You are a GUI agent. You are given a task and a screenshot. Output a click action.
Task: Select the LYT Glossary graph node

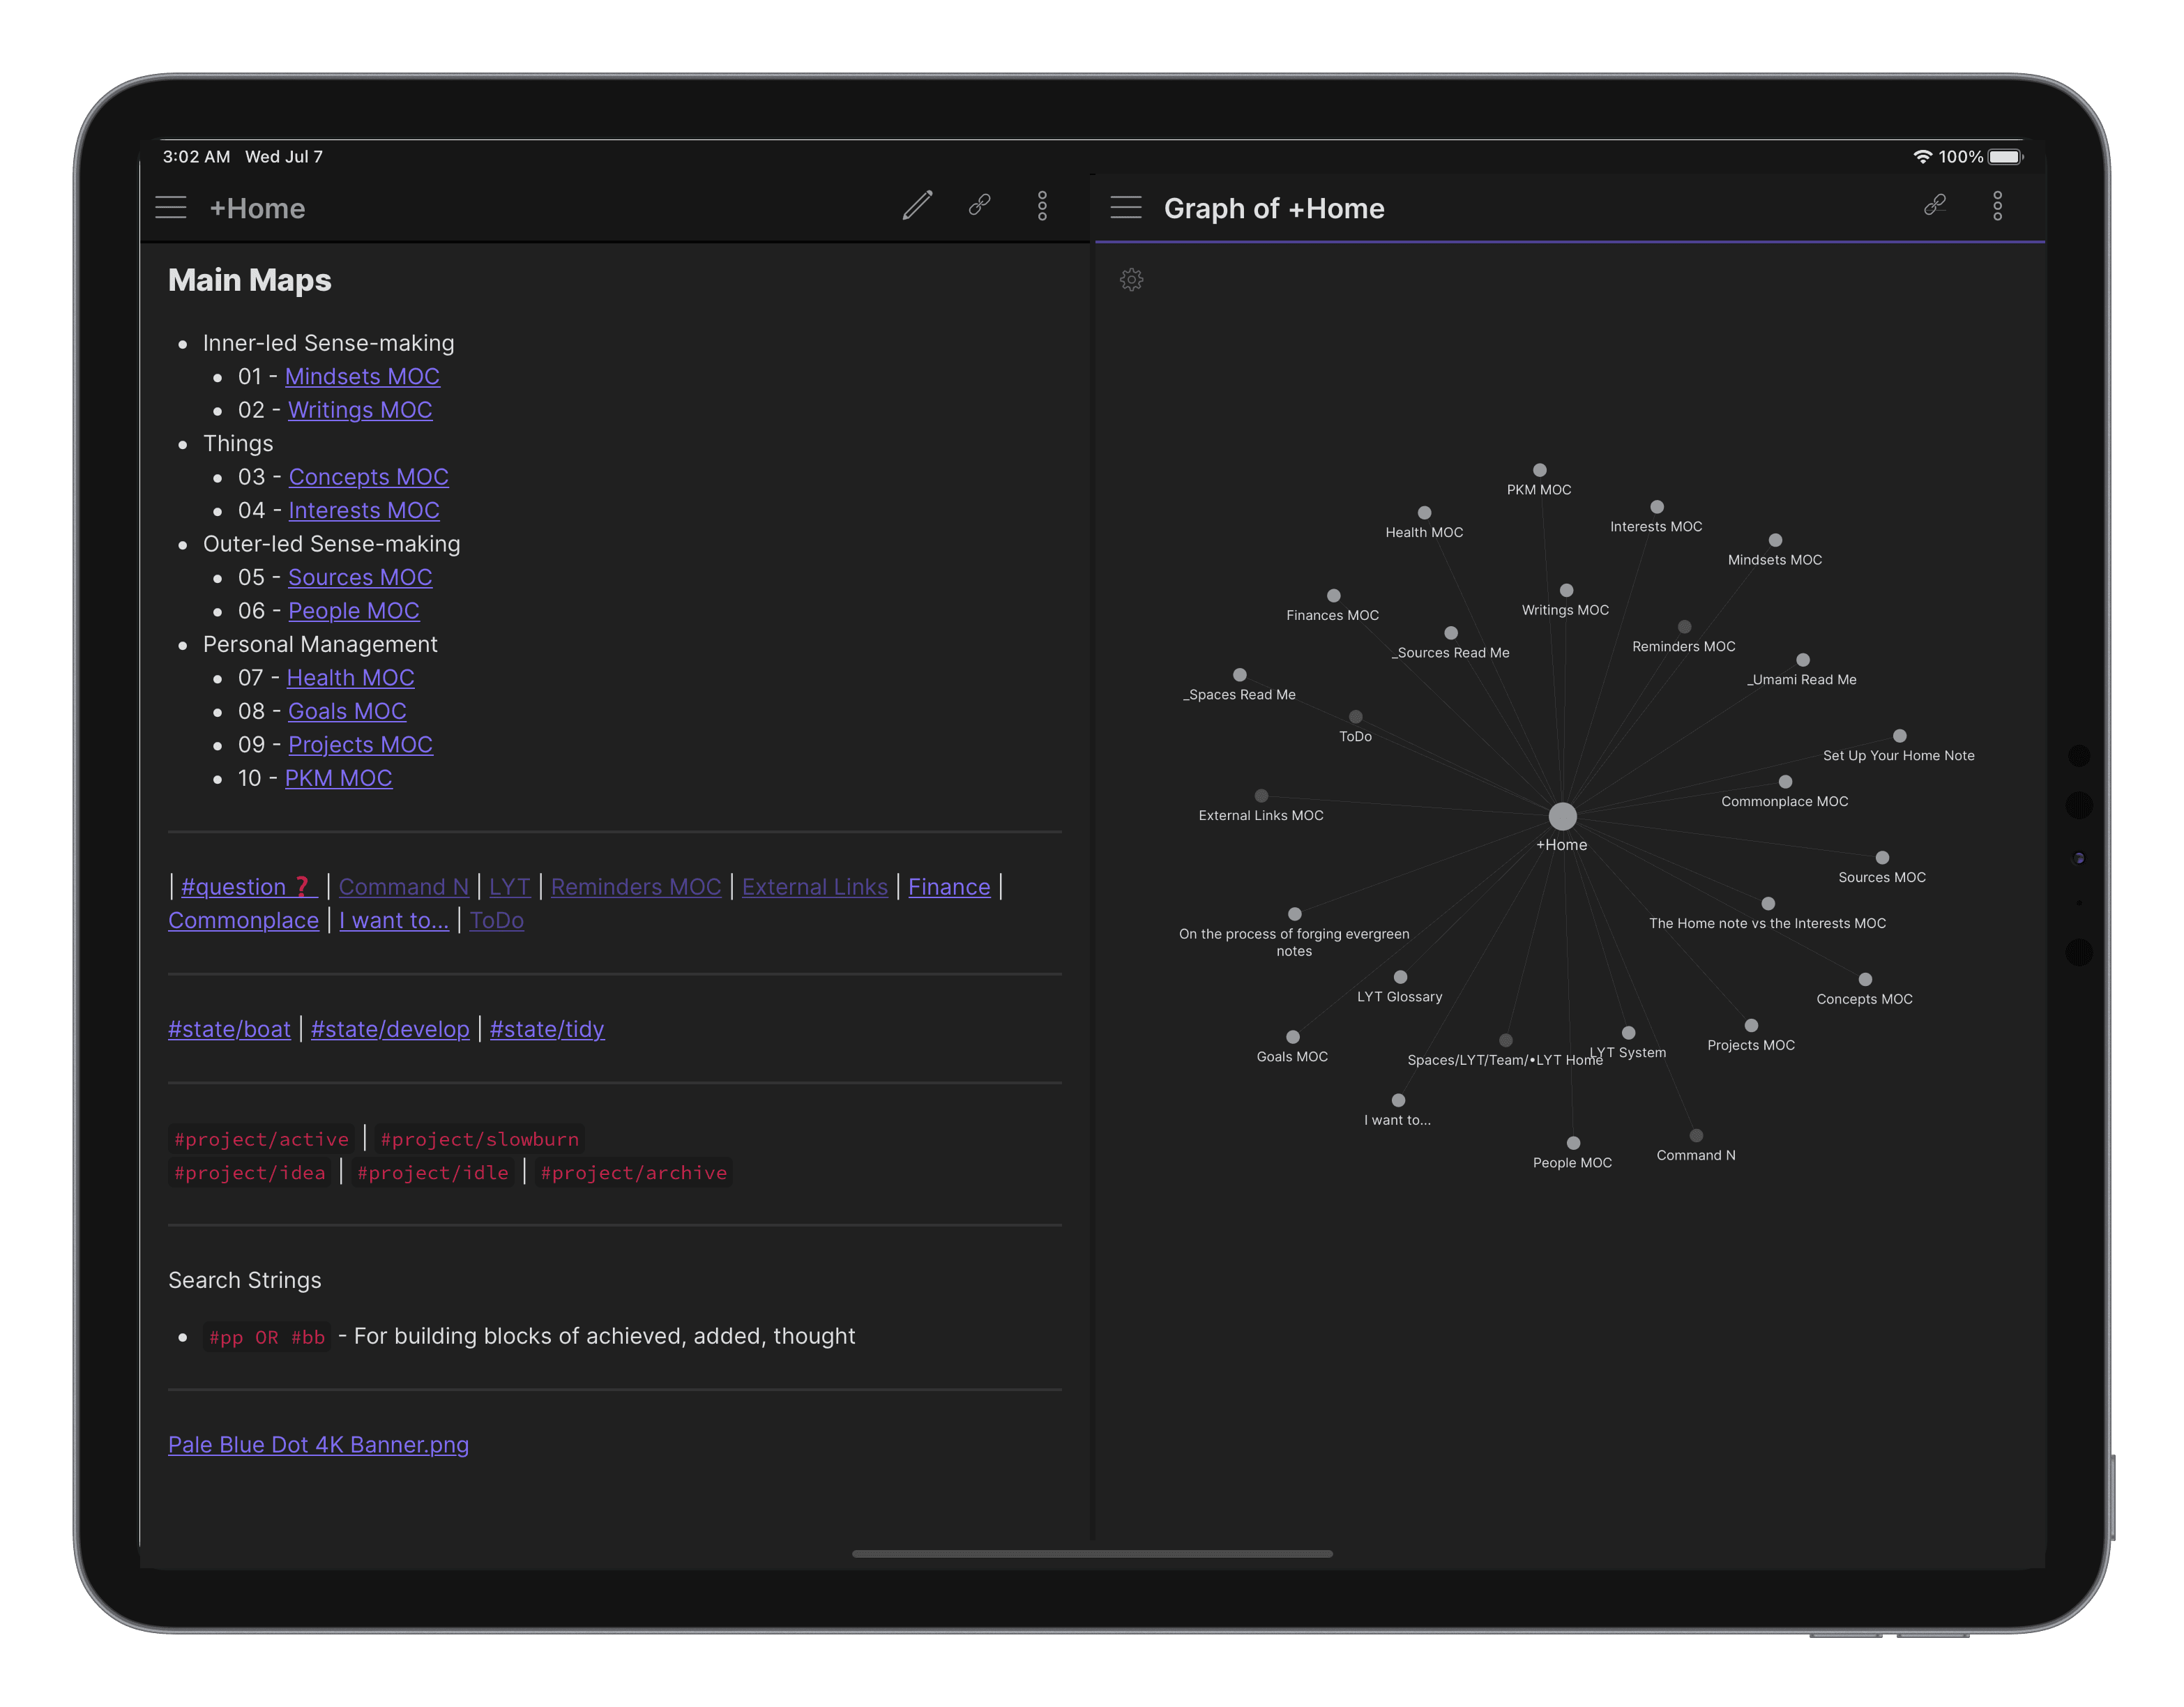[x=1400, y=977]
